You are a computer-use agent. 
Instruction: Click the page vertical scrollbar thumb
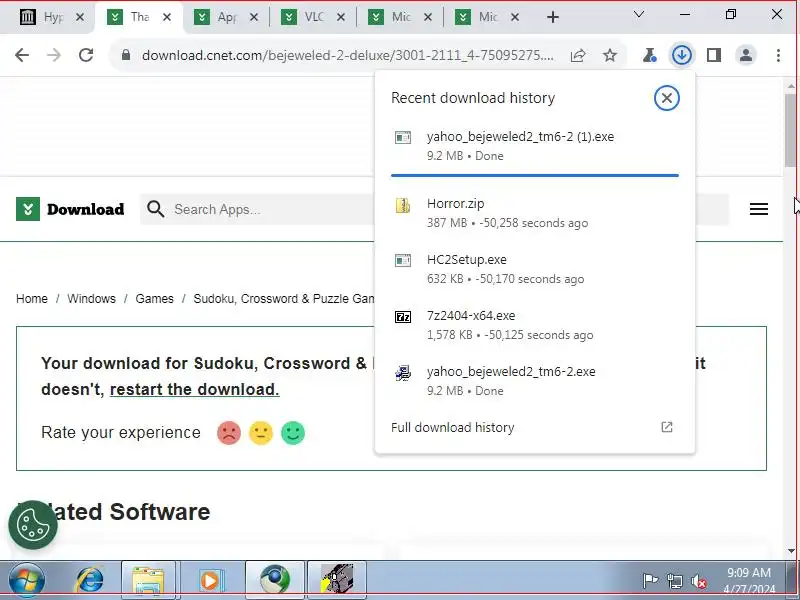click(791, 130)
